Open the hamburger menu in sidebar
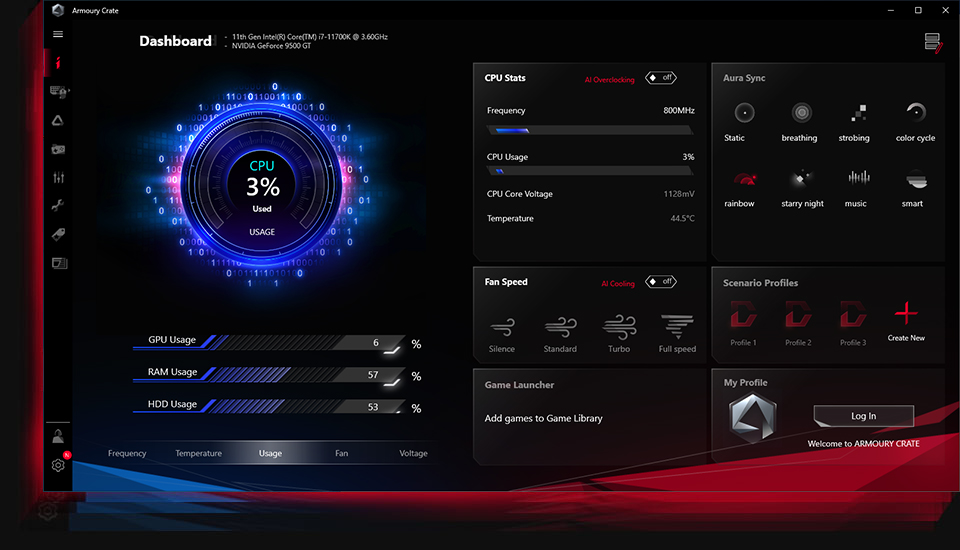 (x=58, y=34)
